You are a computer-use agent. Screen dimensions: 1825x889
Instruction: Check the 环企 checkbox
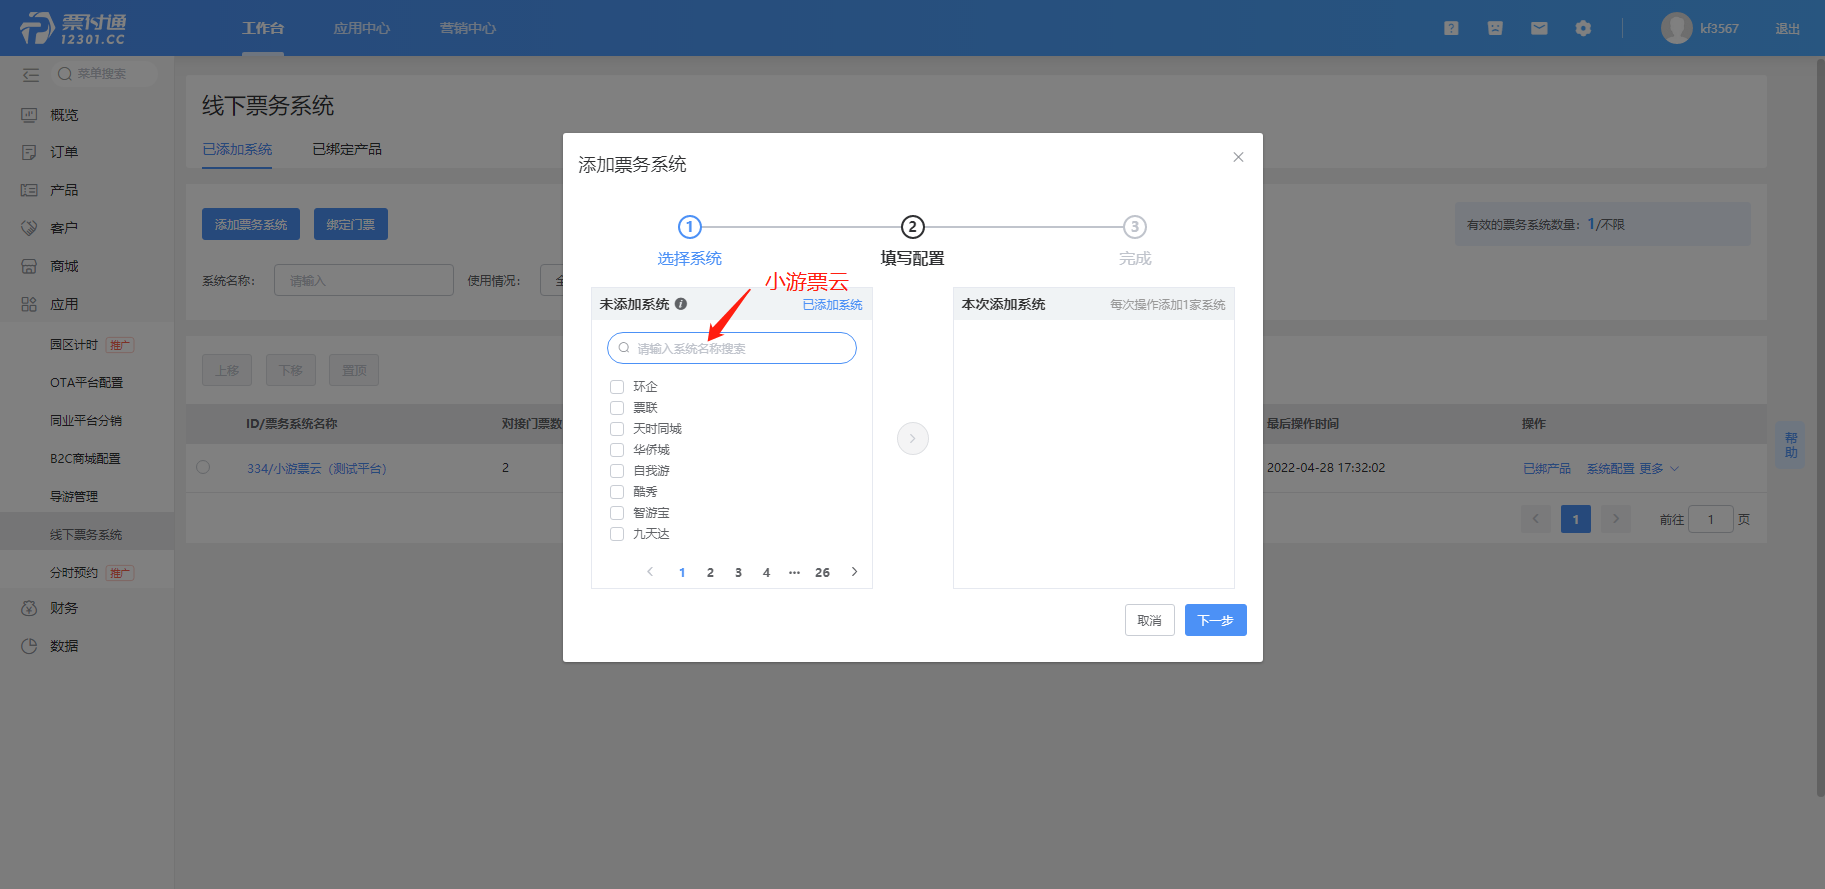click(x=617, y=387)
